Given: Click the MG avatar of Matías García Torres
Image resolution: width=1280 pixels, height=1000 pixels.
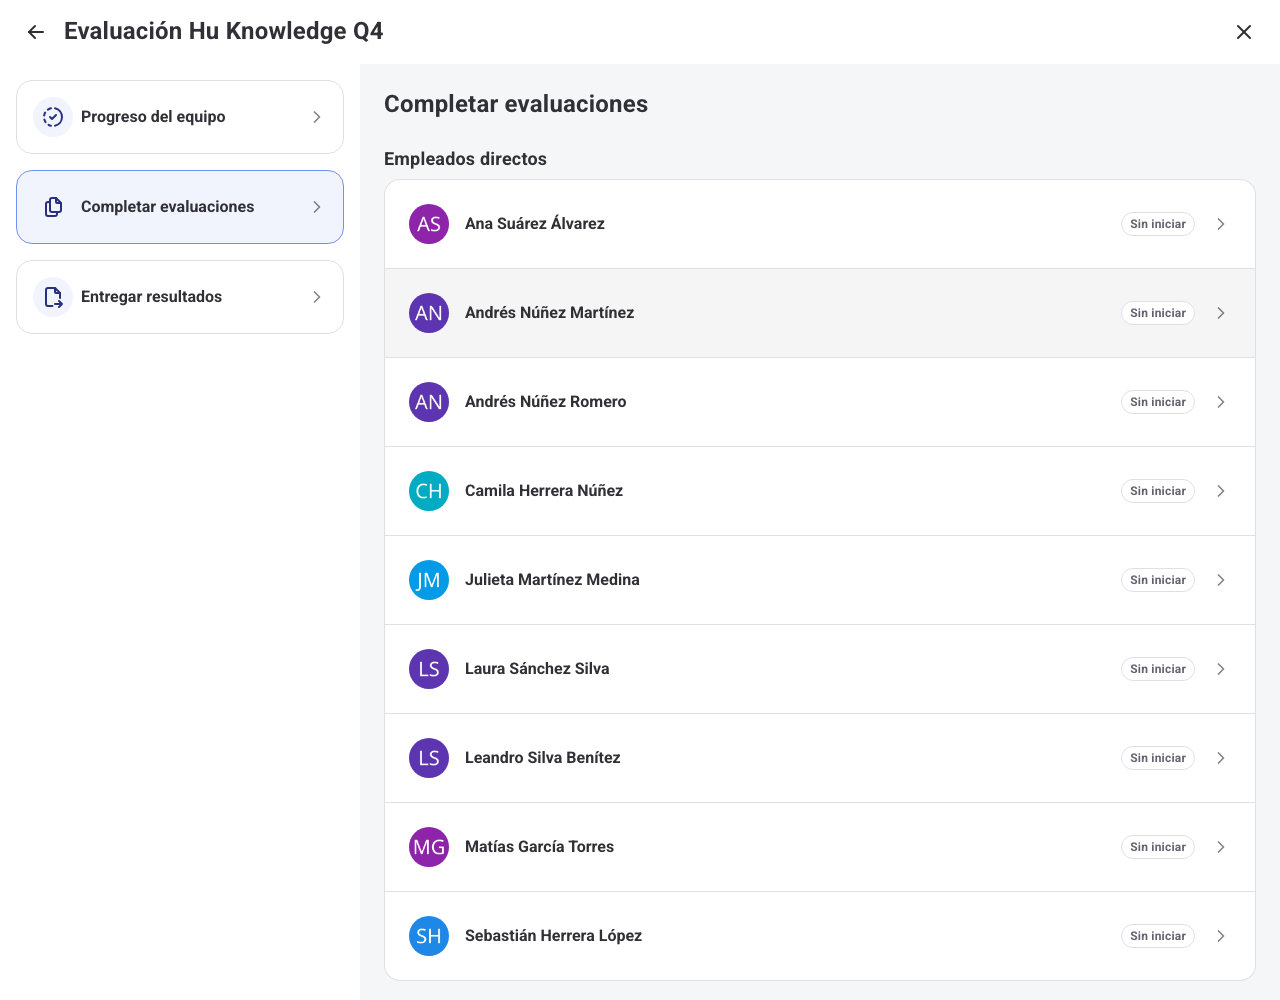Looking at the screenshot, I should point(429,847).
